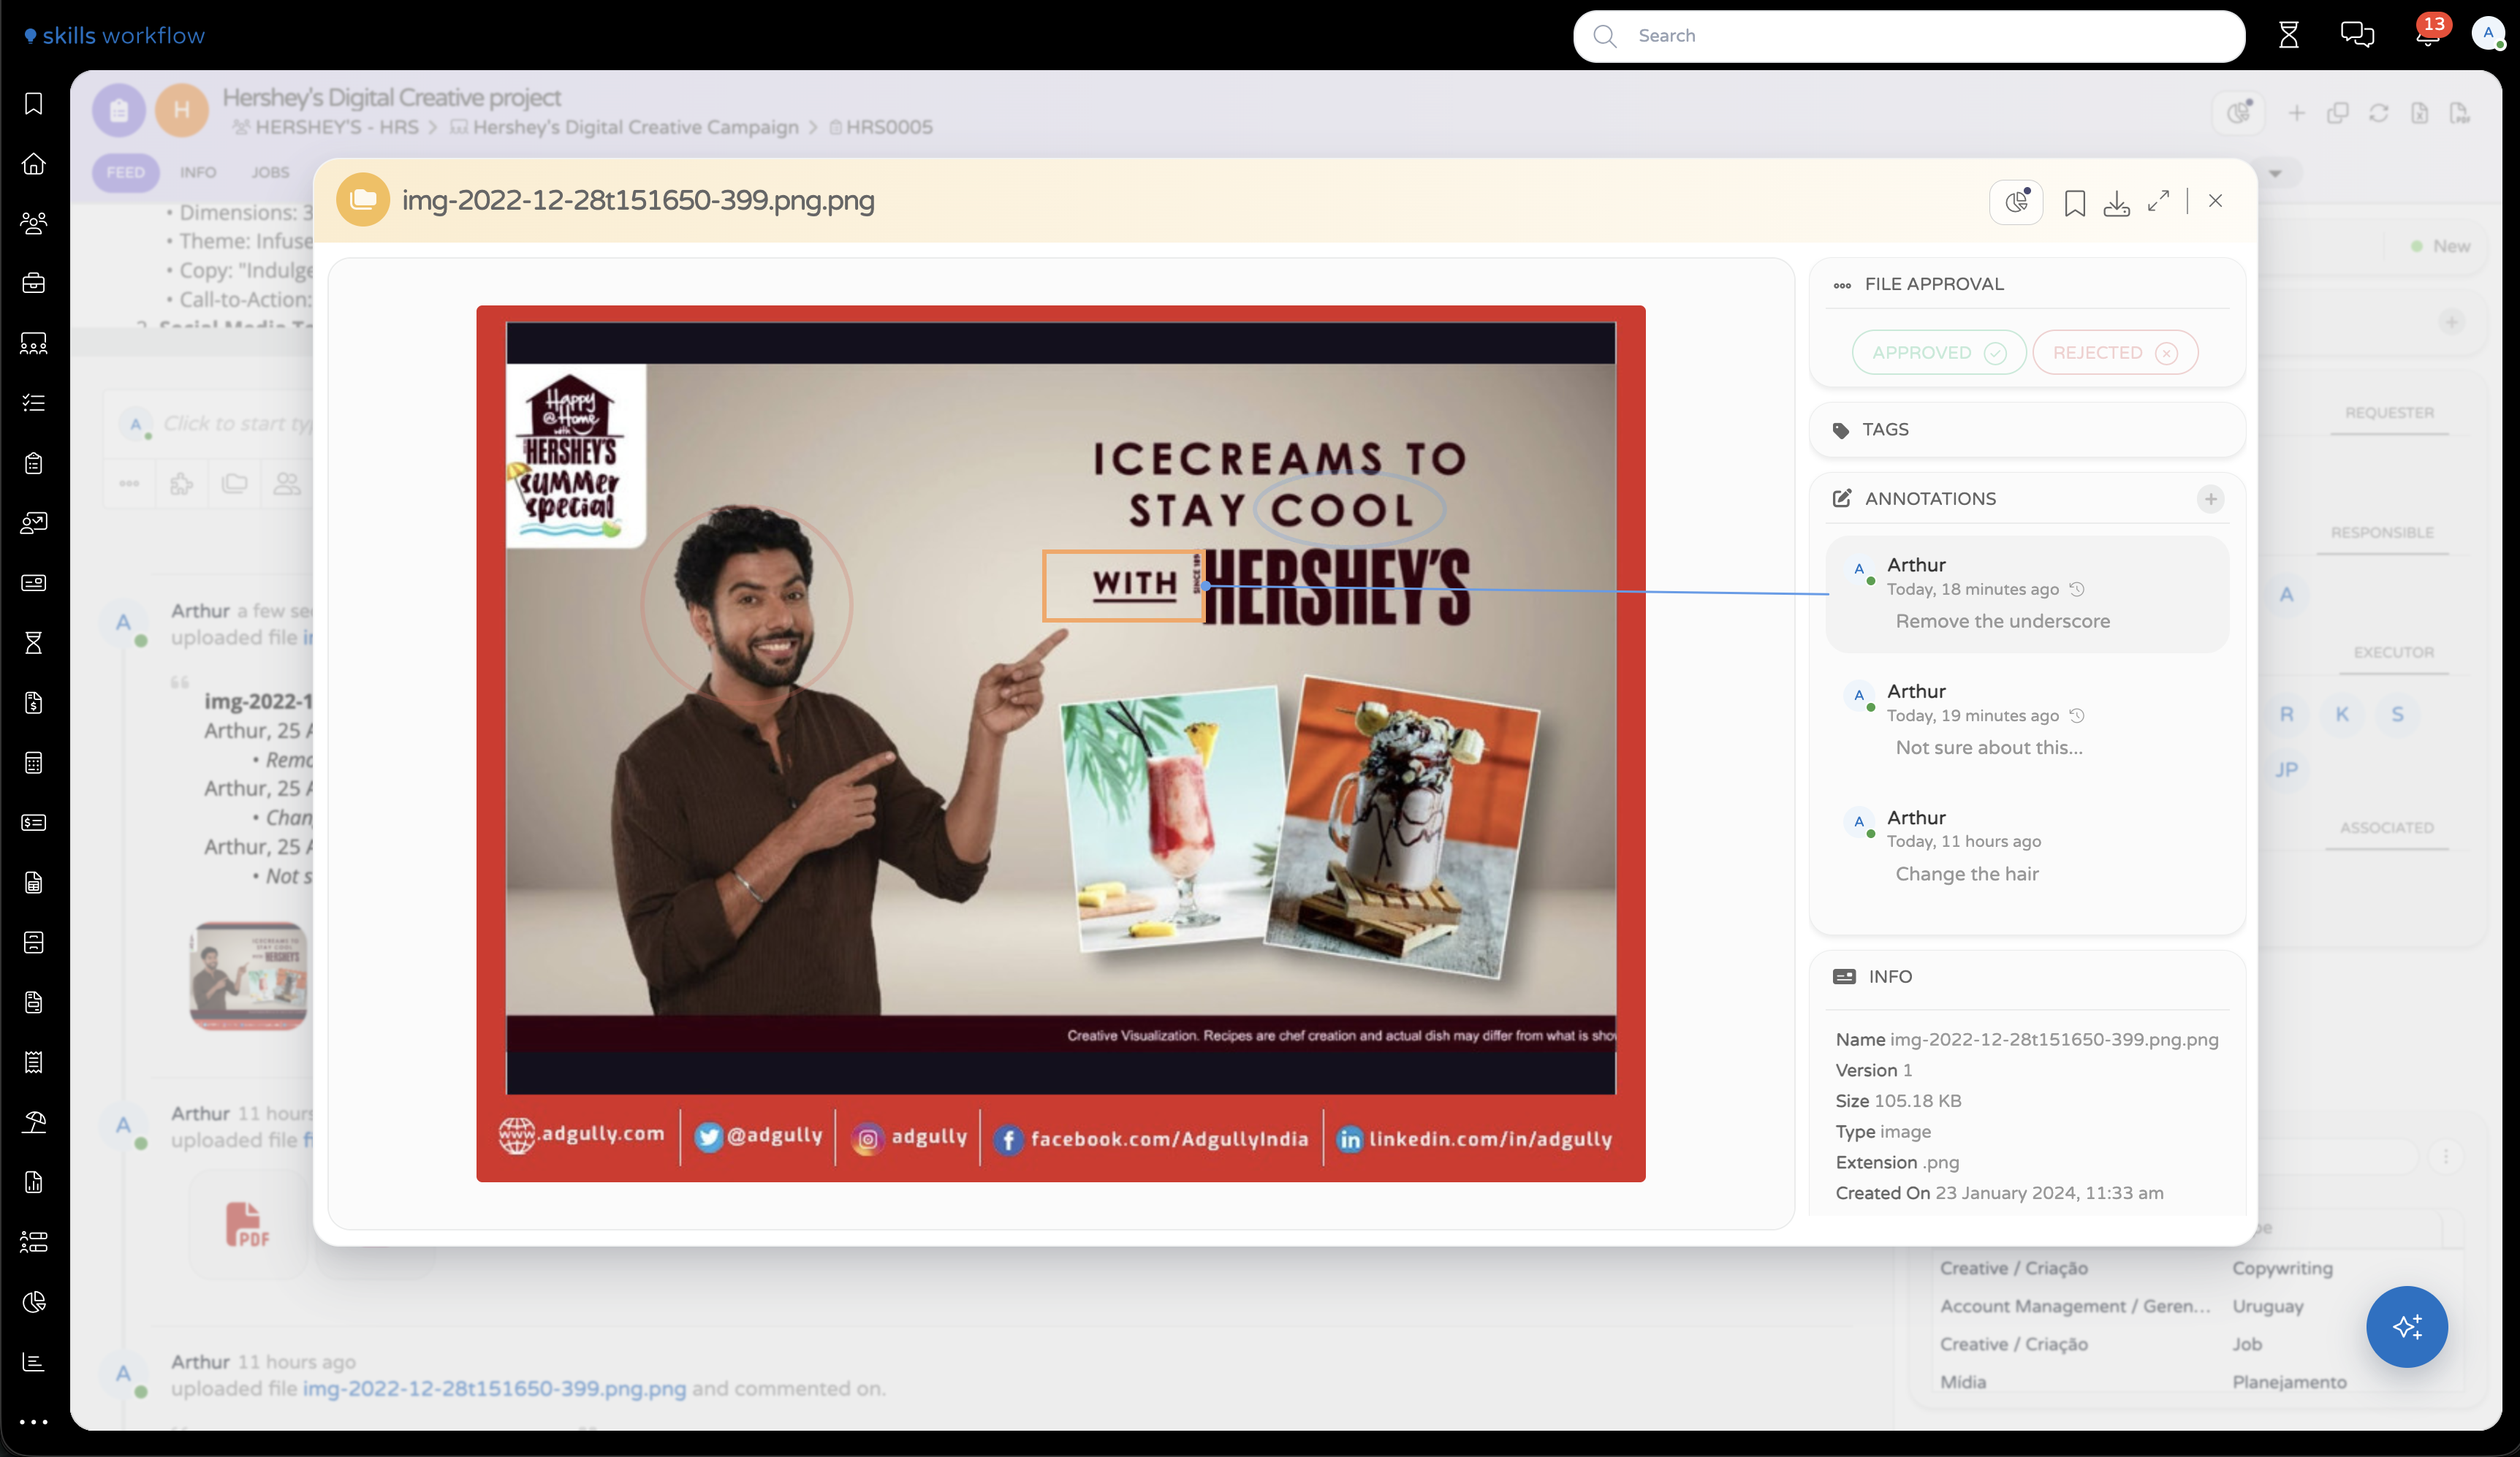Image resolution: width=2520 pixels, height=1457 pixels.
Task: Open the hourglass icon in the left sidebar
Action: (34, 643)
